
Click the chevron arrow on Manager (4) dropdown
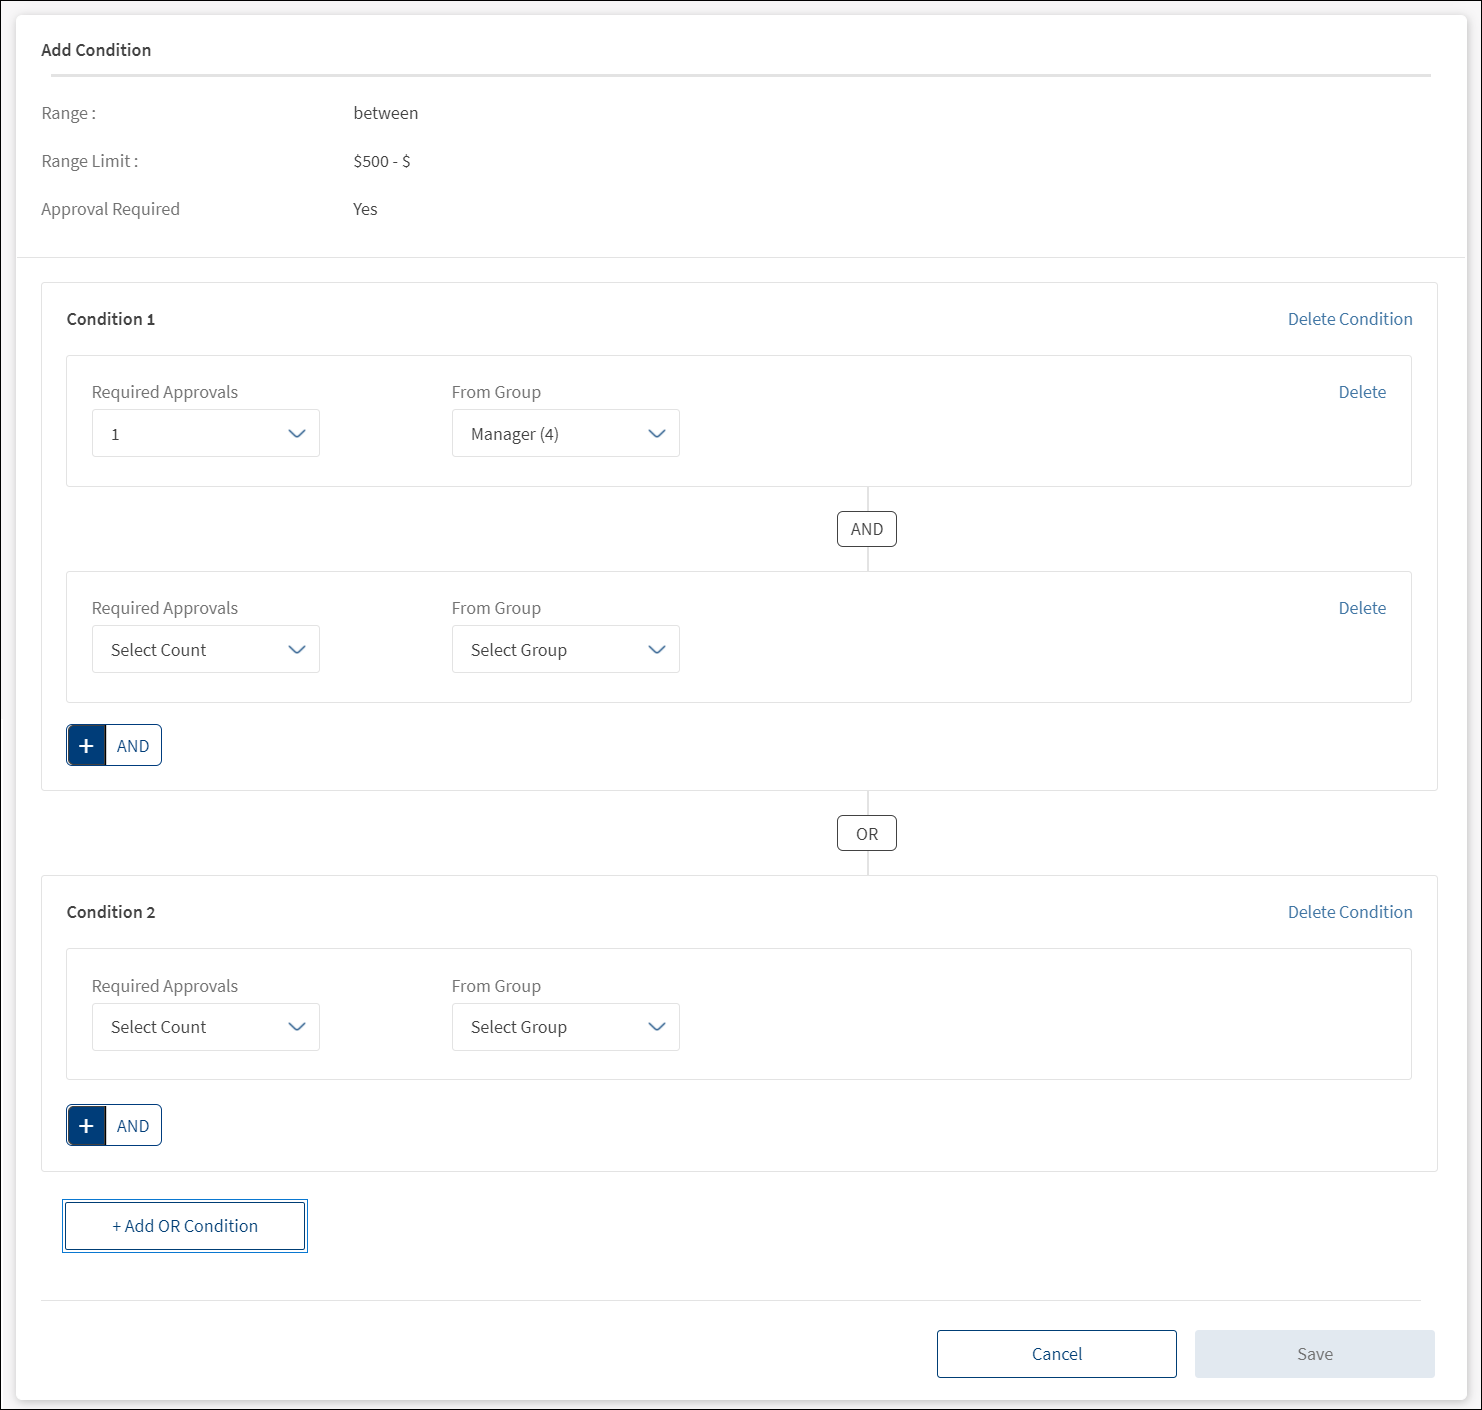point(656,434)
